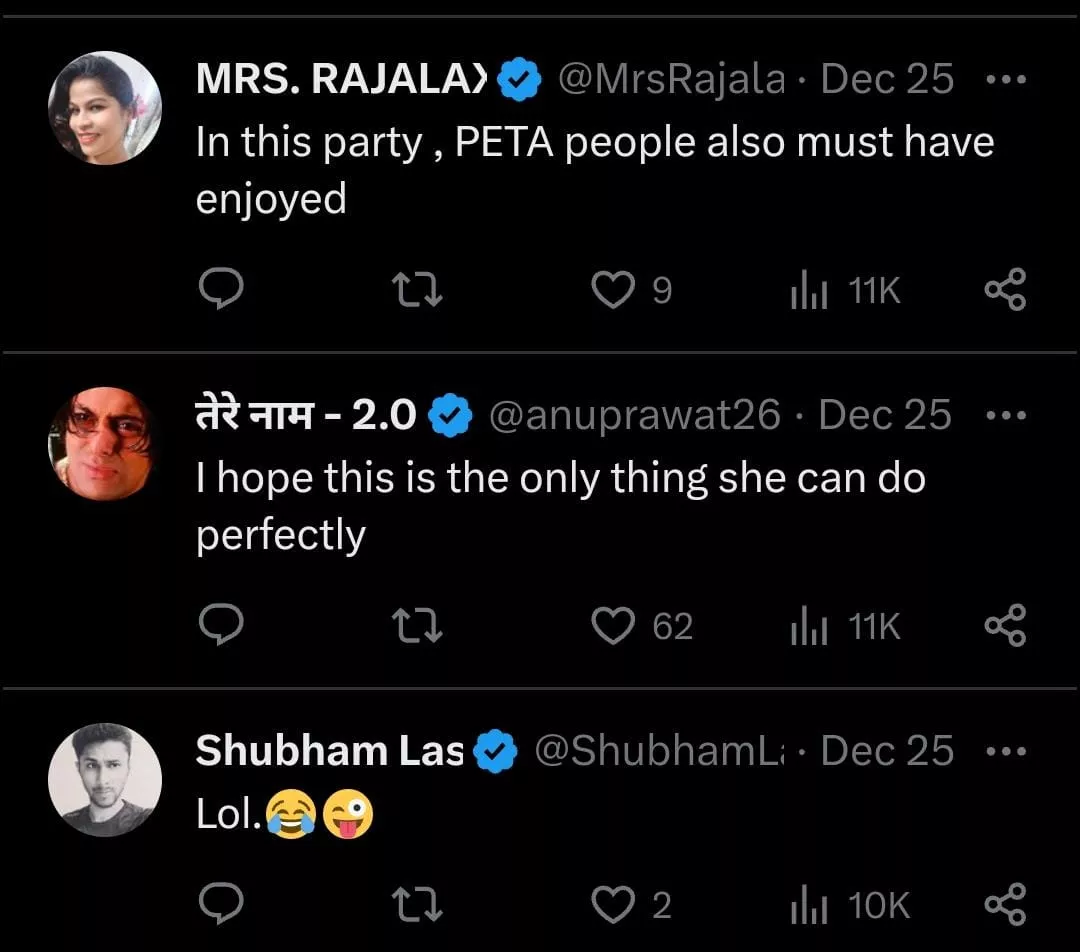This screenshot has height=952, width=1080.
Task: Reply to Shubham's Lol tweet
Action: coord(220,905)
